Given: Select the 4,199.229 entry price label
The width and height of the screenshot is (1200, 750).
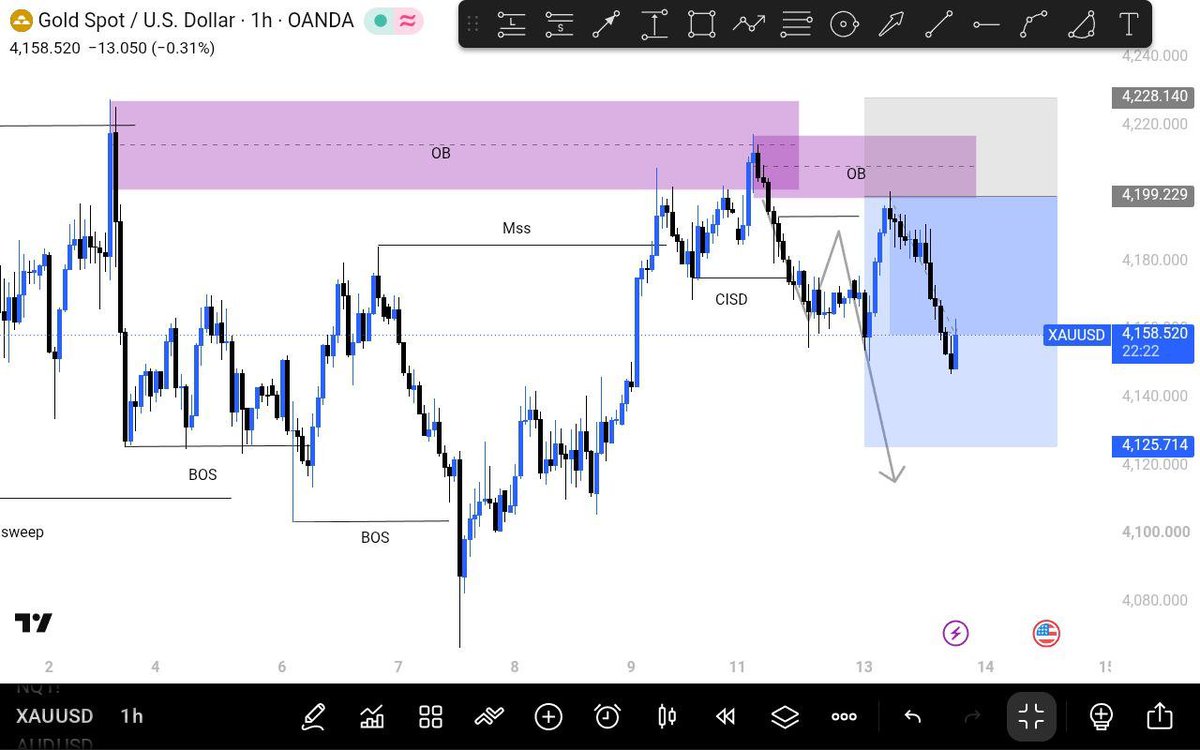Looking at the screenshot, I should pyautogui.click(x=1154, y=195).
